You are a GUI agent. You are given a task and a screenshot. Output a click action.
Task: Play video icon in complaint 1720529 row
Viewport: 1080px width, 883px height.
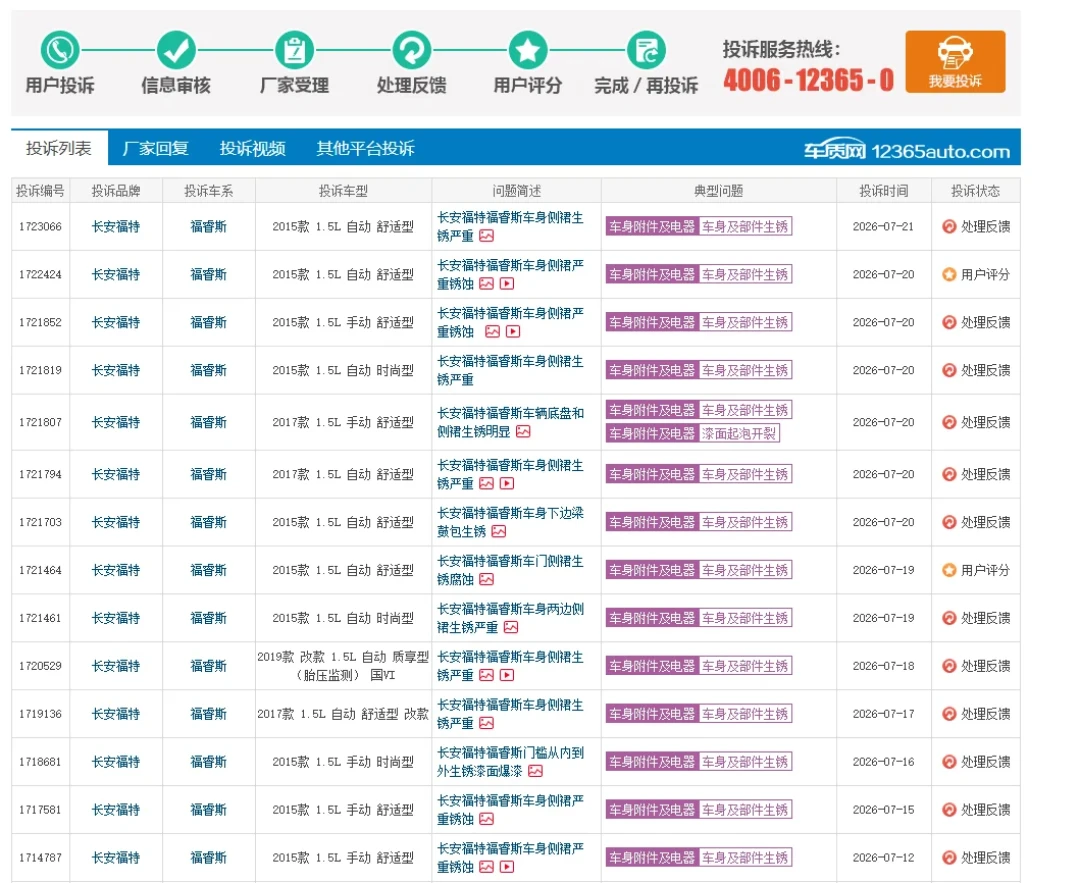(507, 675)
